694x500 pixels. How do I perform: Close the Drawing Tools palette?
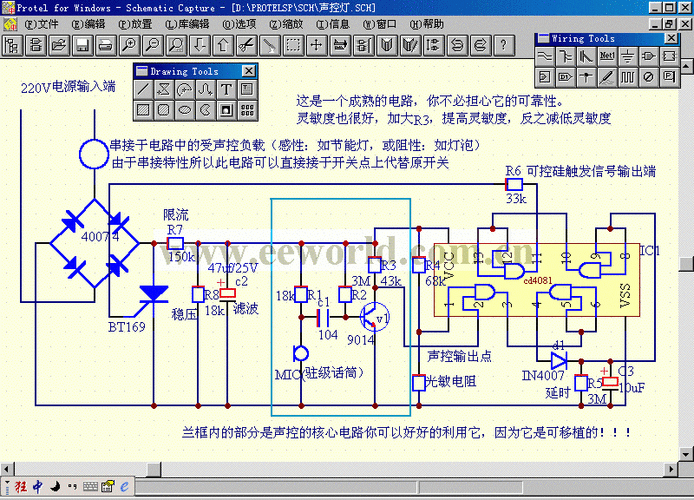coord(249,71)
